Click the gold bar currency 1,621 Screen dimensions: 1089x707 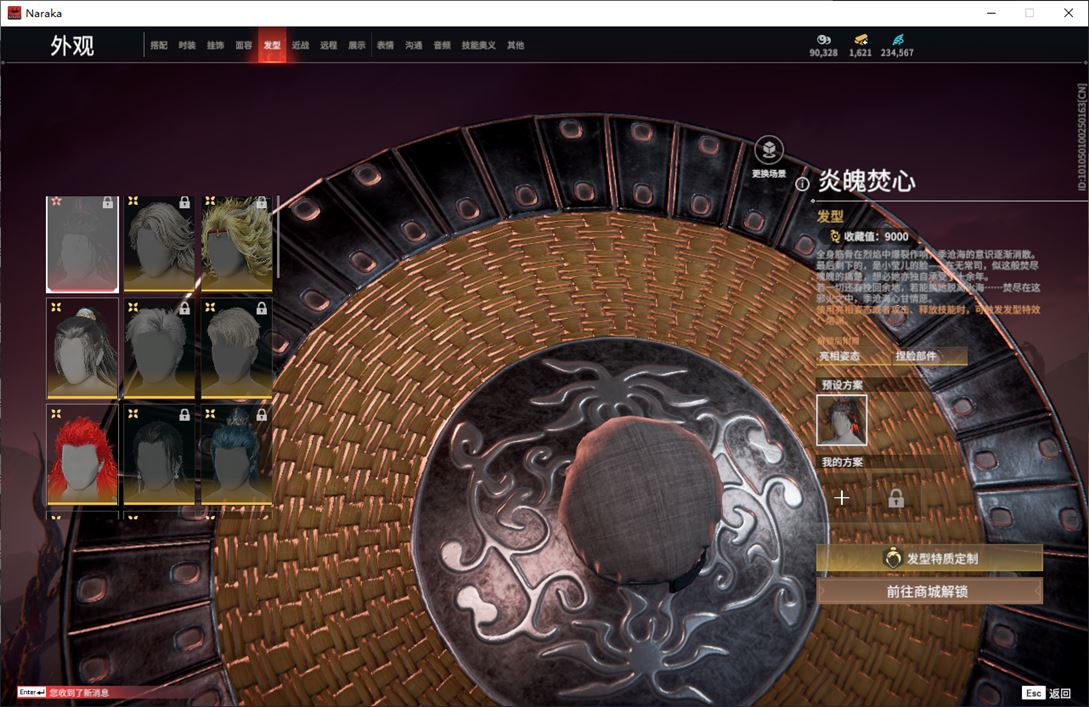pyautogui.click(x=861, y=46)
